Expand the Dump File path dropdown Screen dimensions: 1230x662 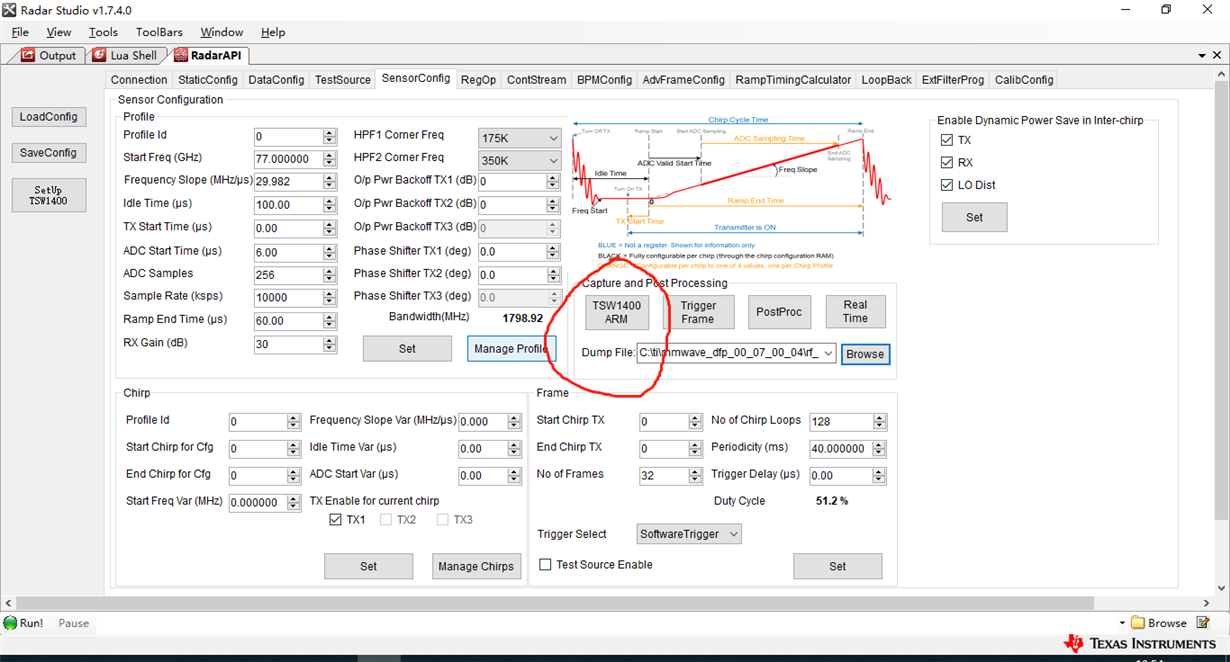point(827,353)
